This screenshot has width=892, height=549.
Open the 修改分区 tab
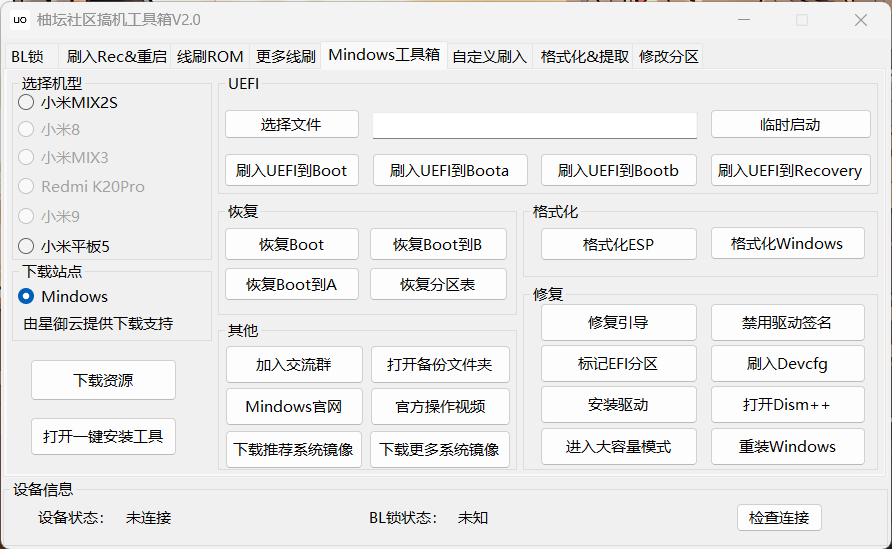click(668, 56)
